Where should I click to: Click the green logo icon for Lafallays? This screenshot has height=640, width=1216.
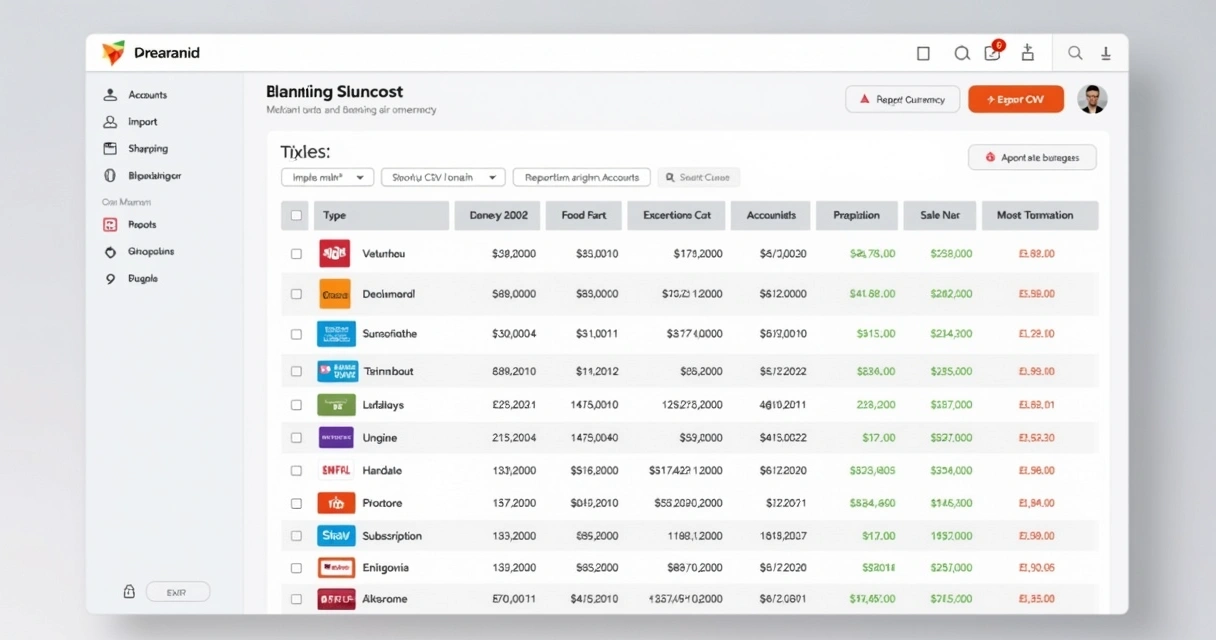[x=336, y=405]
